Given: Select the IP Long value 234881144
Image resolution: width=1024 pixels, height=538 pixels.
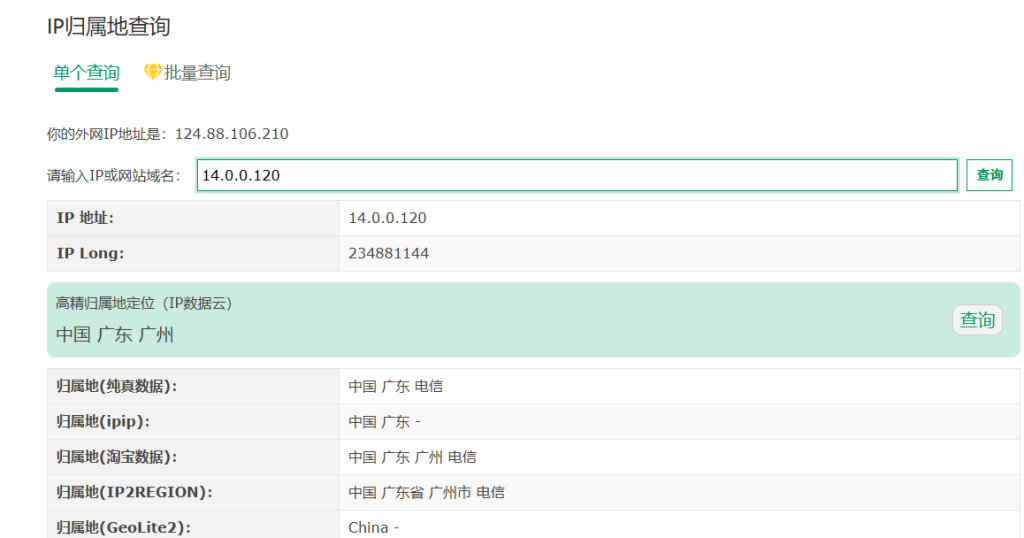Looking at the screenshot, I should click(388, 254).
